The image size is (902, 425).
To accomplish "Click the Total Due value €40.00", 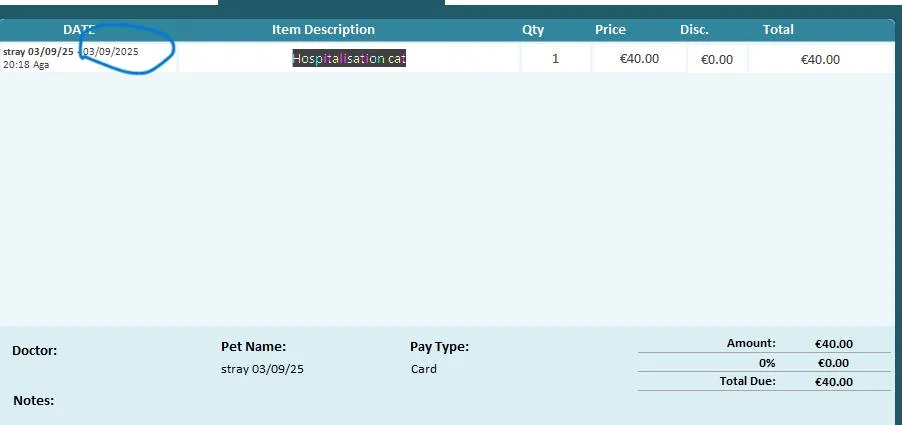I will click(x=834, y=382).
